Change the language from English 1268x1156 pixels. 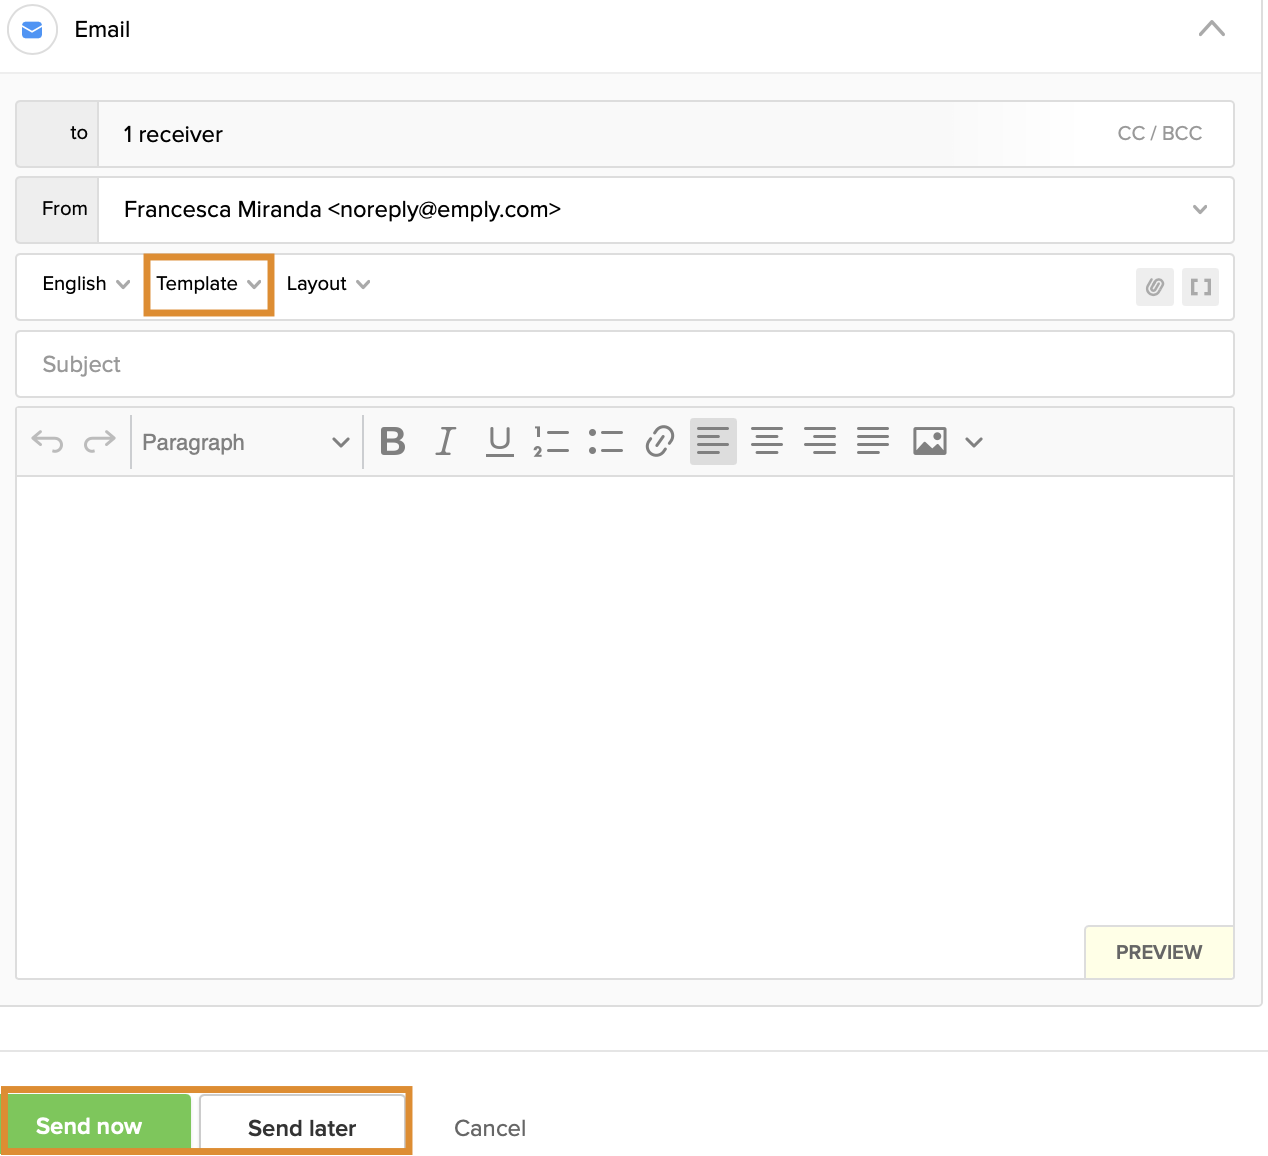pos(85,284)
